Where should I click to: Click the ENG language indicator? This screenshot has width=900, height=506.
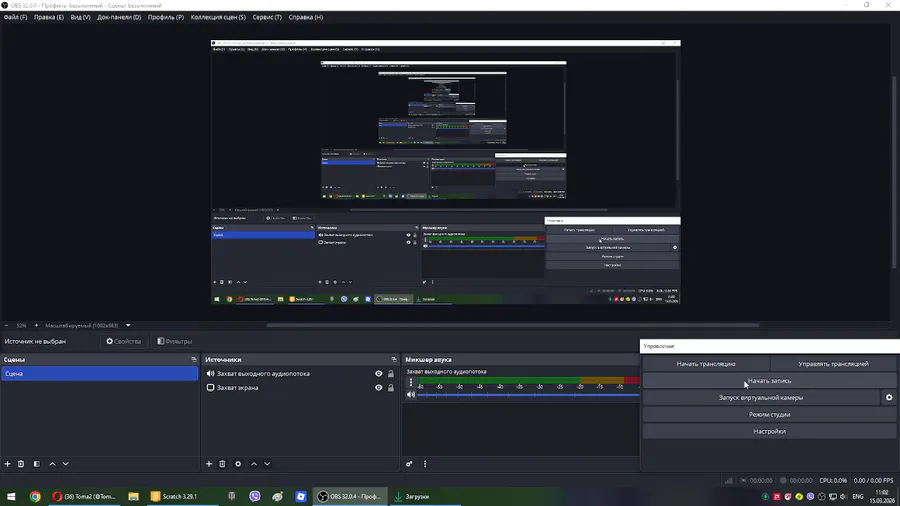tap(858, 496)
